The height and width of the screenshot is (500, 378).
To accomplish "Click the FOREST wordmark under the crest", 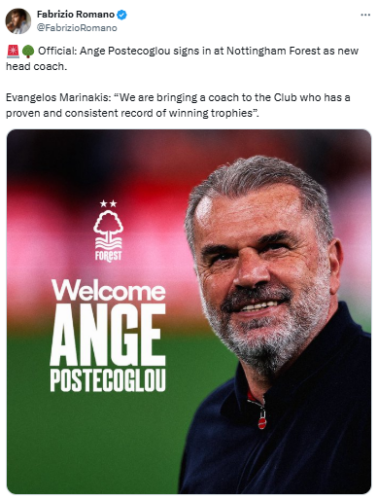I will pyautogui.click(x=108, y=256).
